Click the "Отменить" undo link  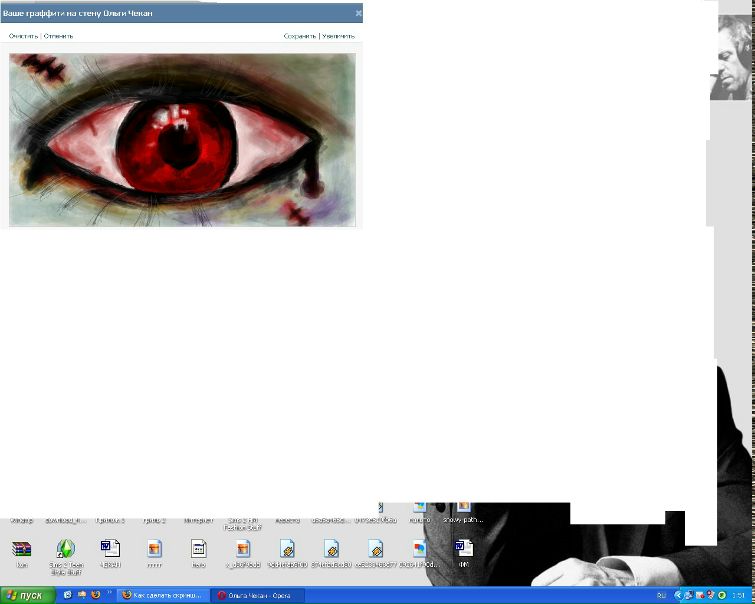[x=58, y=36]
